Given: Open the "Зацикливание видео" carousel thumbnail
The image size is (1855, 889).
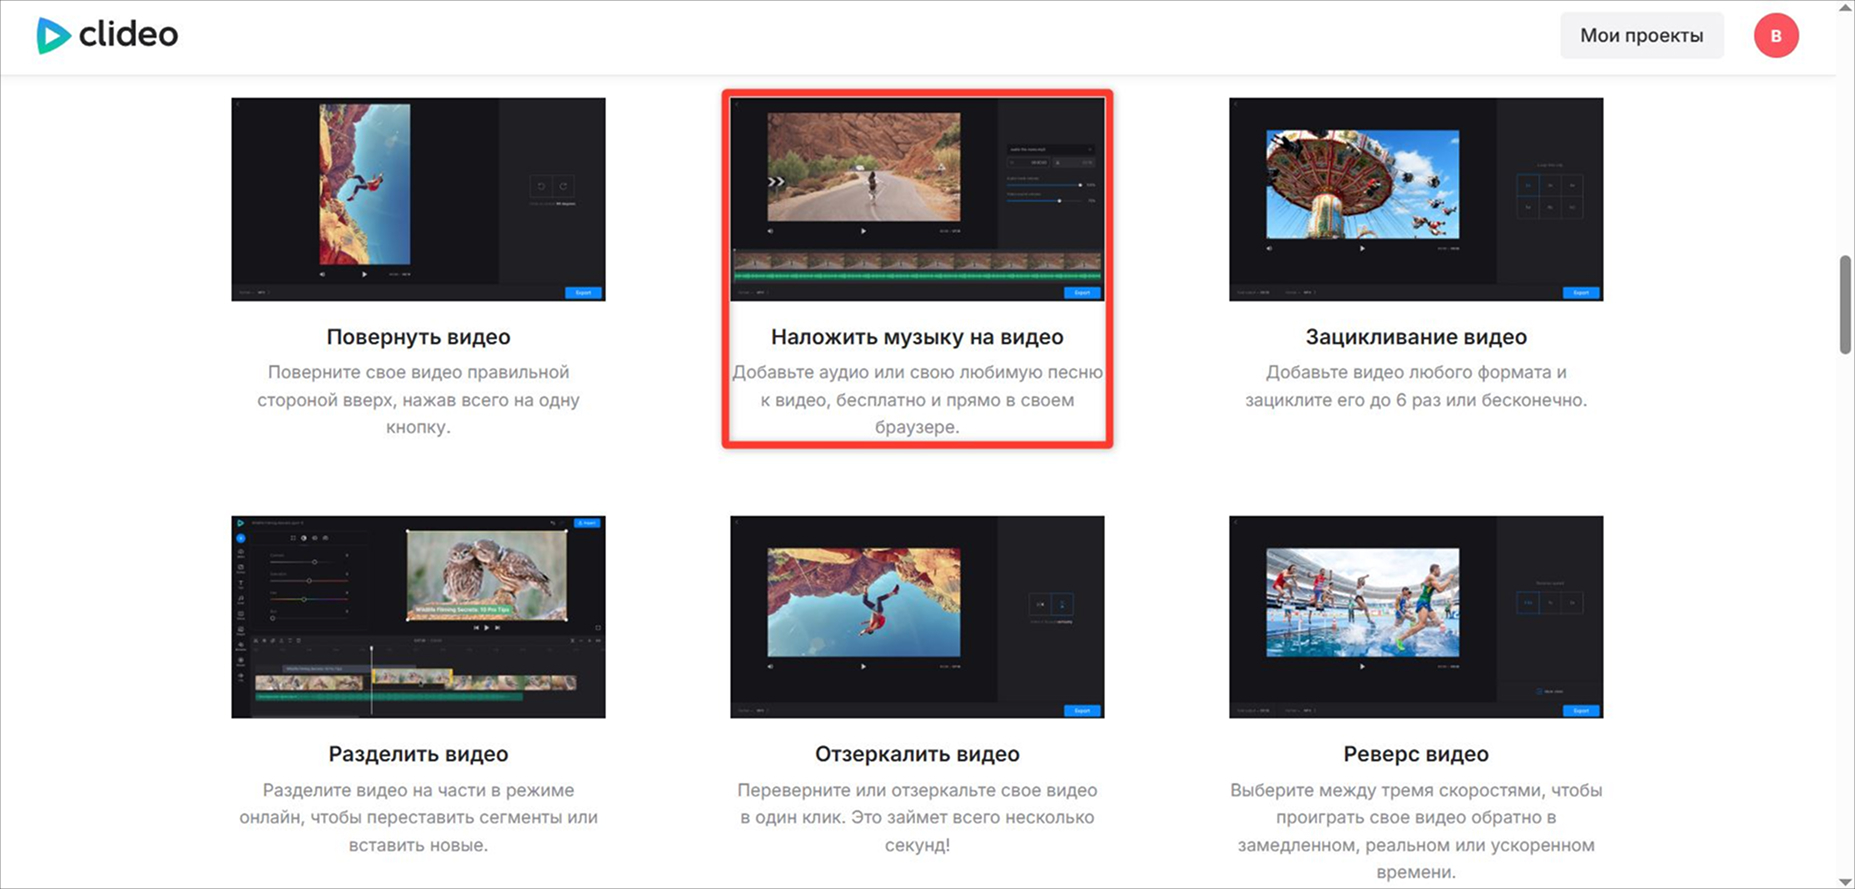Looking at the screenshot, I should point(1415,199).
